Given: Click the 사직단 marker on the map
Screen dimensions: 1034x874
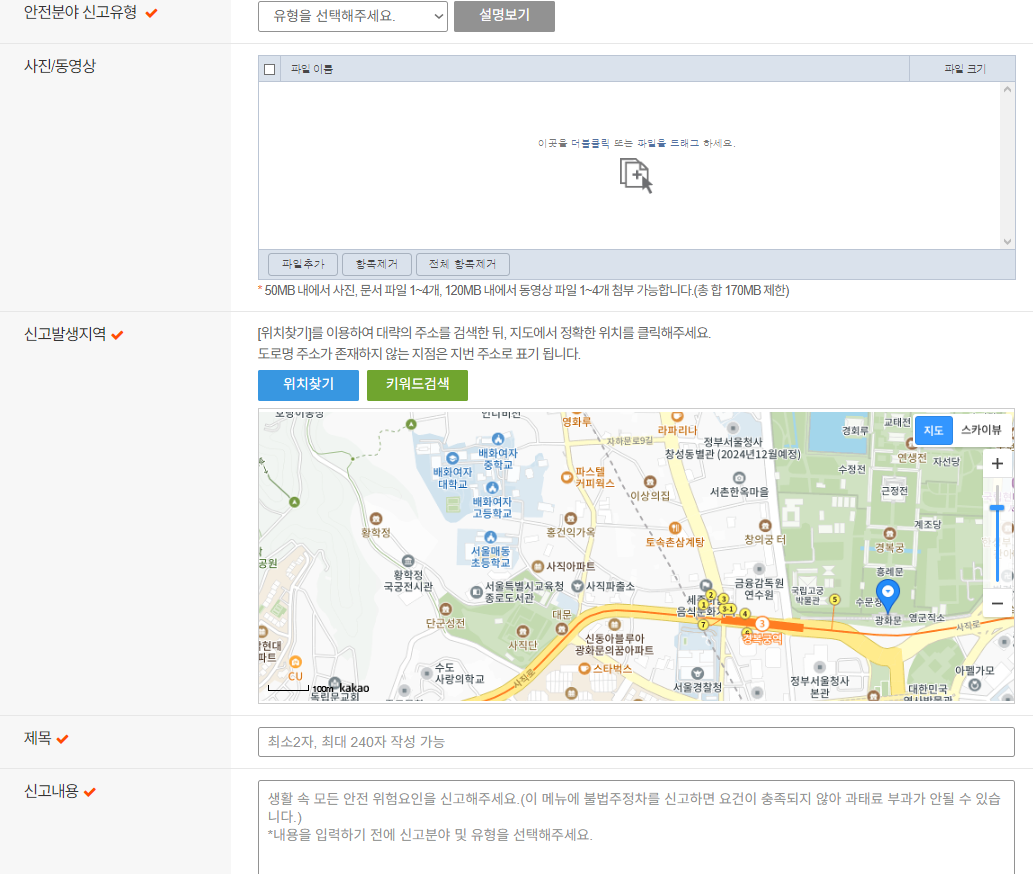Looking at the screenshot, I should pos(522,631).
